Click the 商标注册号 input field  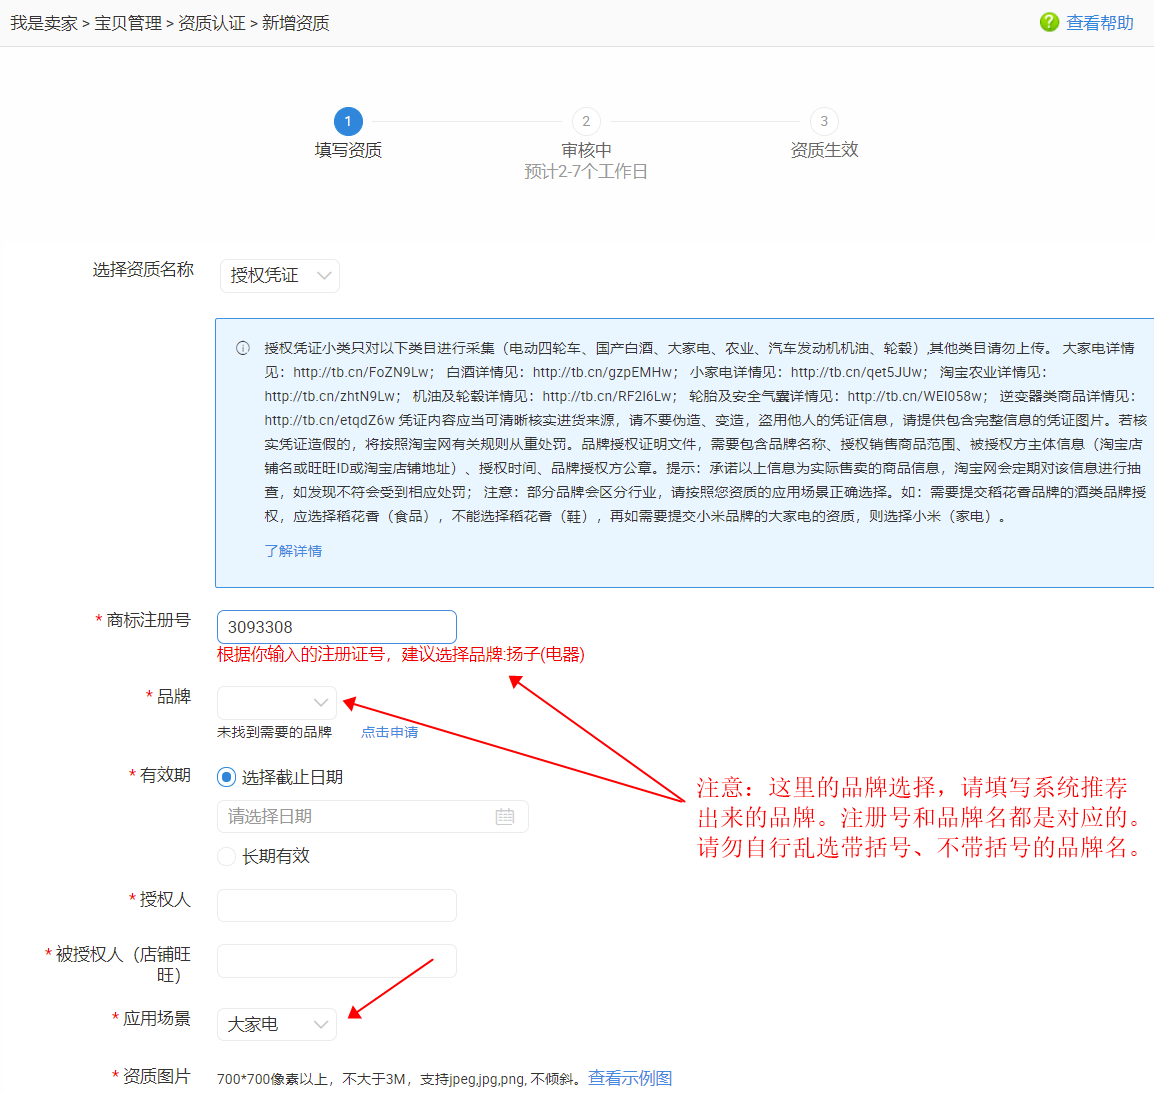tap(337, 627)
